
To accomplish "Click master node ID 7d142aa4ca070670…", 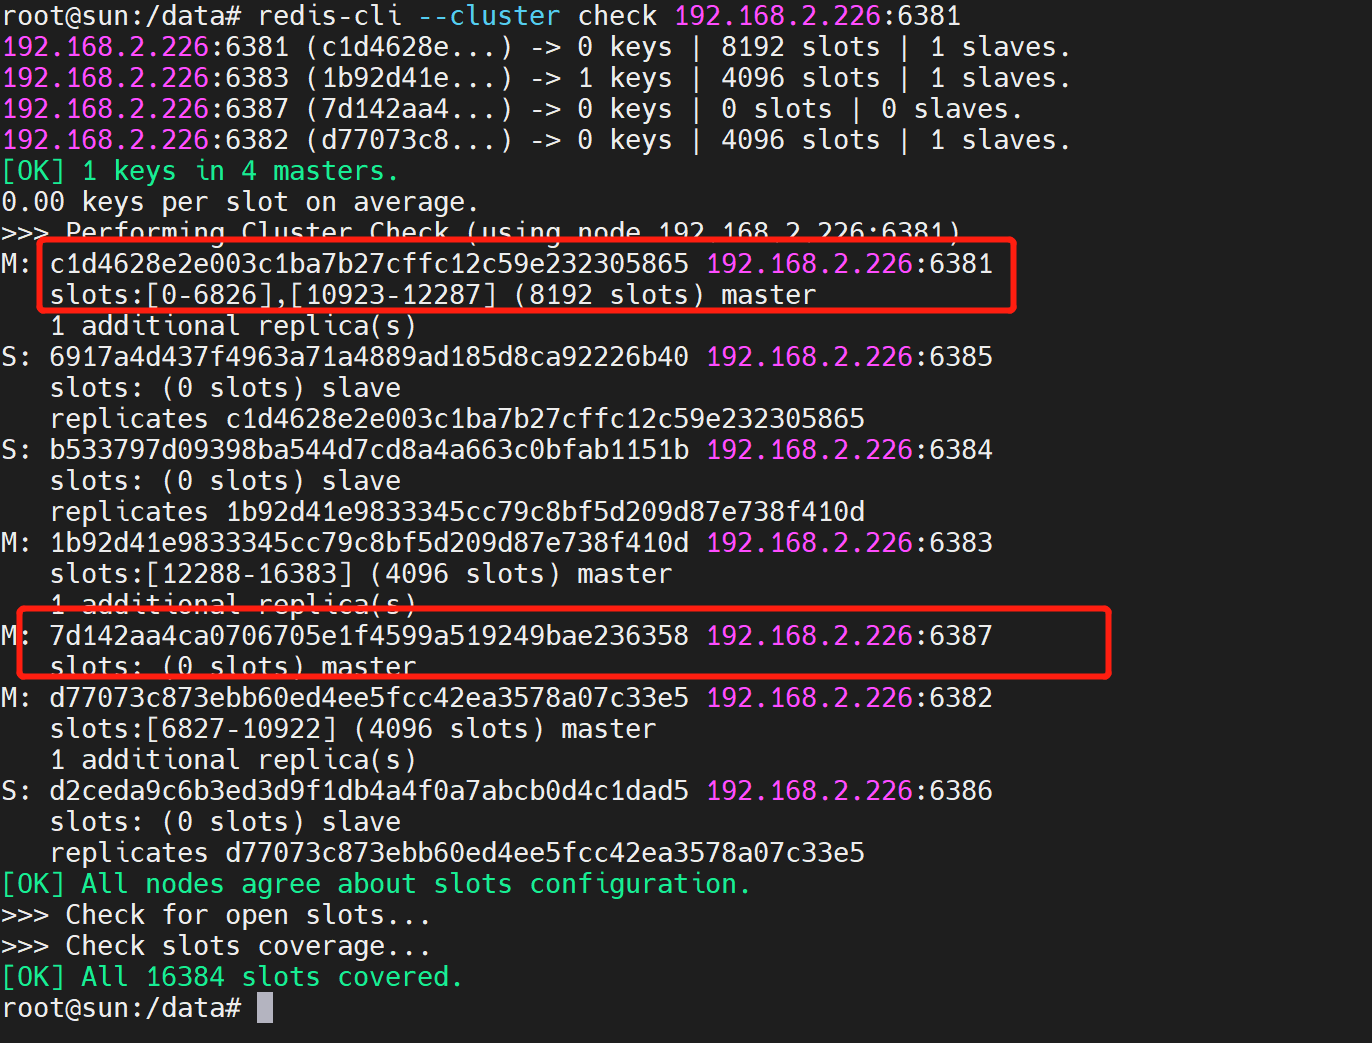I will point(369,636).
